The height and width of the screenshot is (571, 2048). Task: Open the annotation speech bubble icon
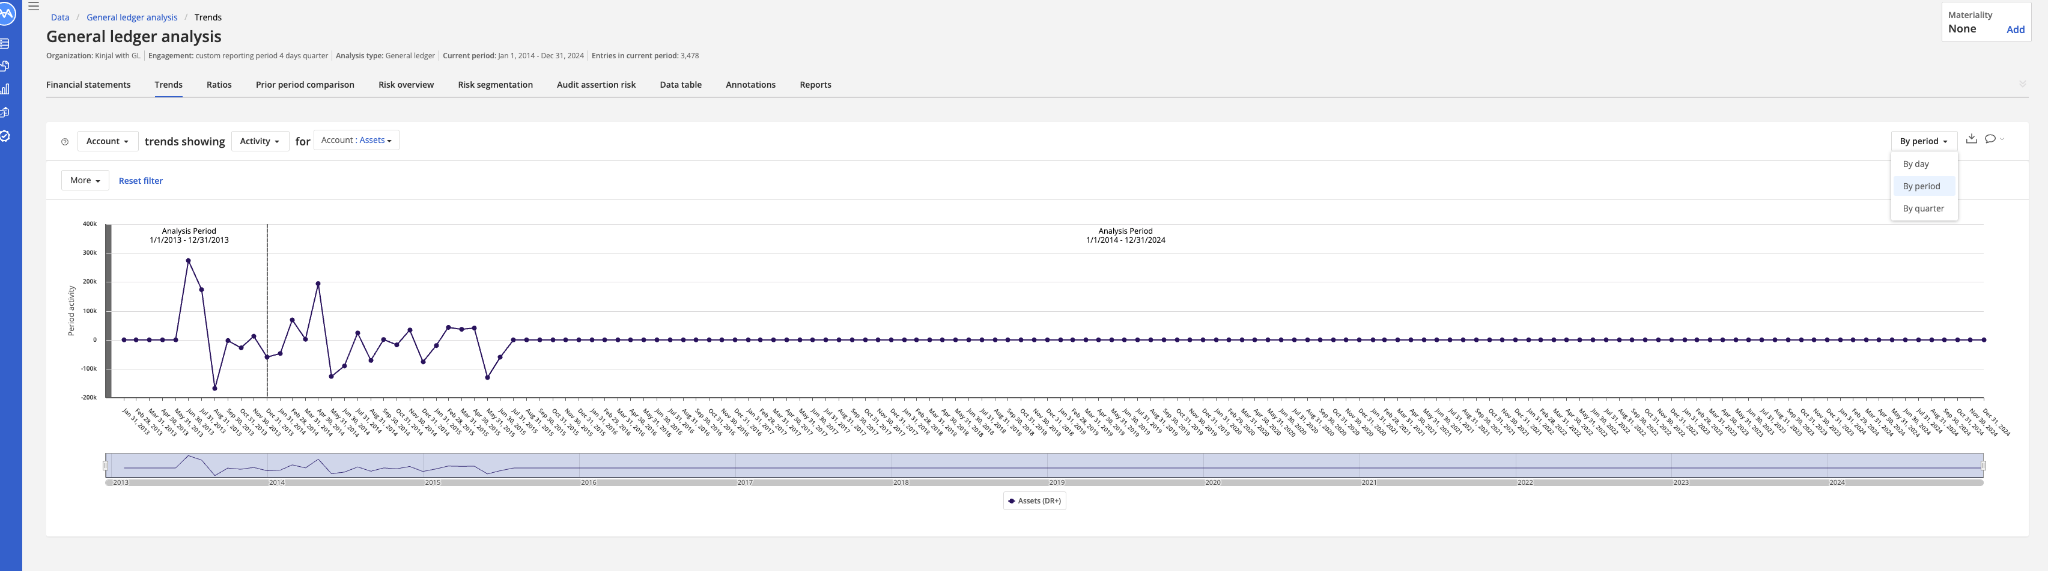(x=1991, y=139)
